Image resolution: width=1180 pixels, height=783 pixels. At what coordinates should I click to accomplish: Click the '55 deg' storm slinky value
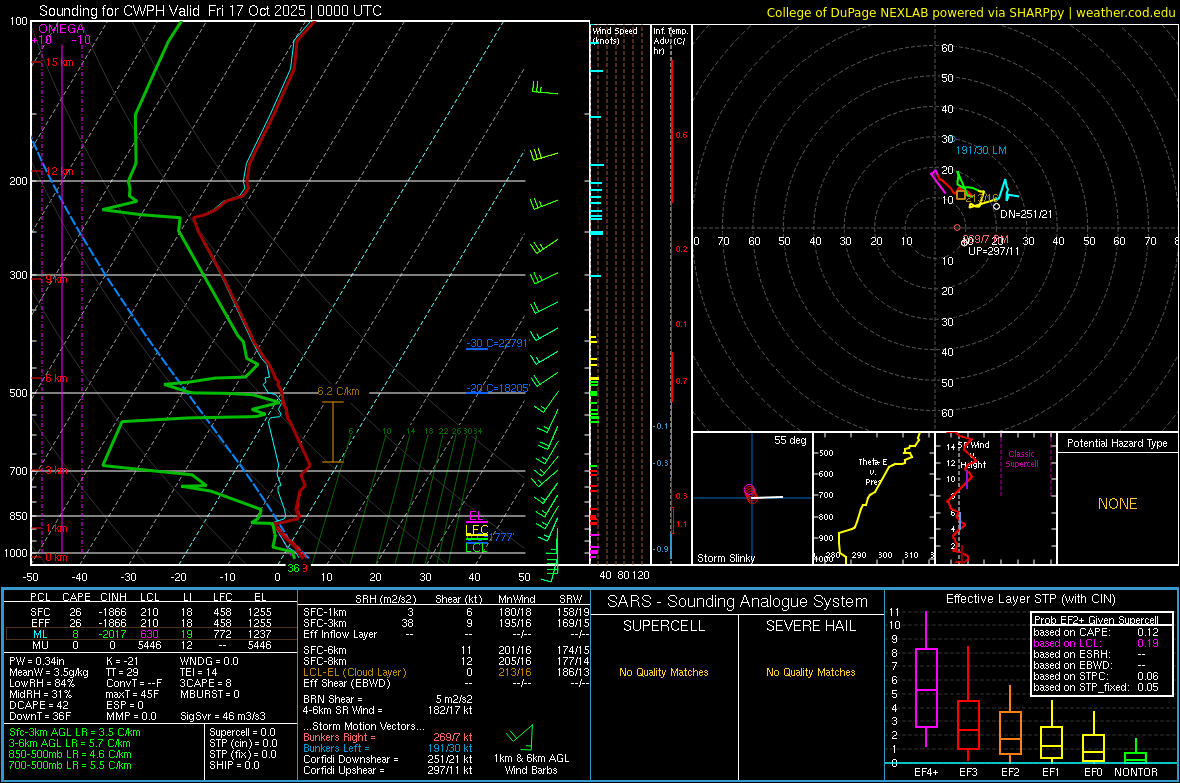[790, 440]
